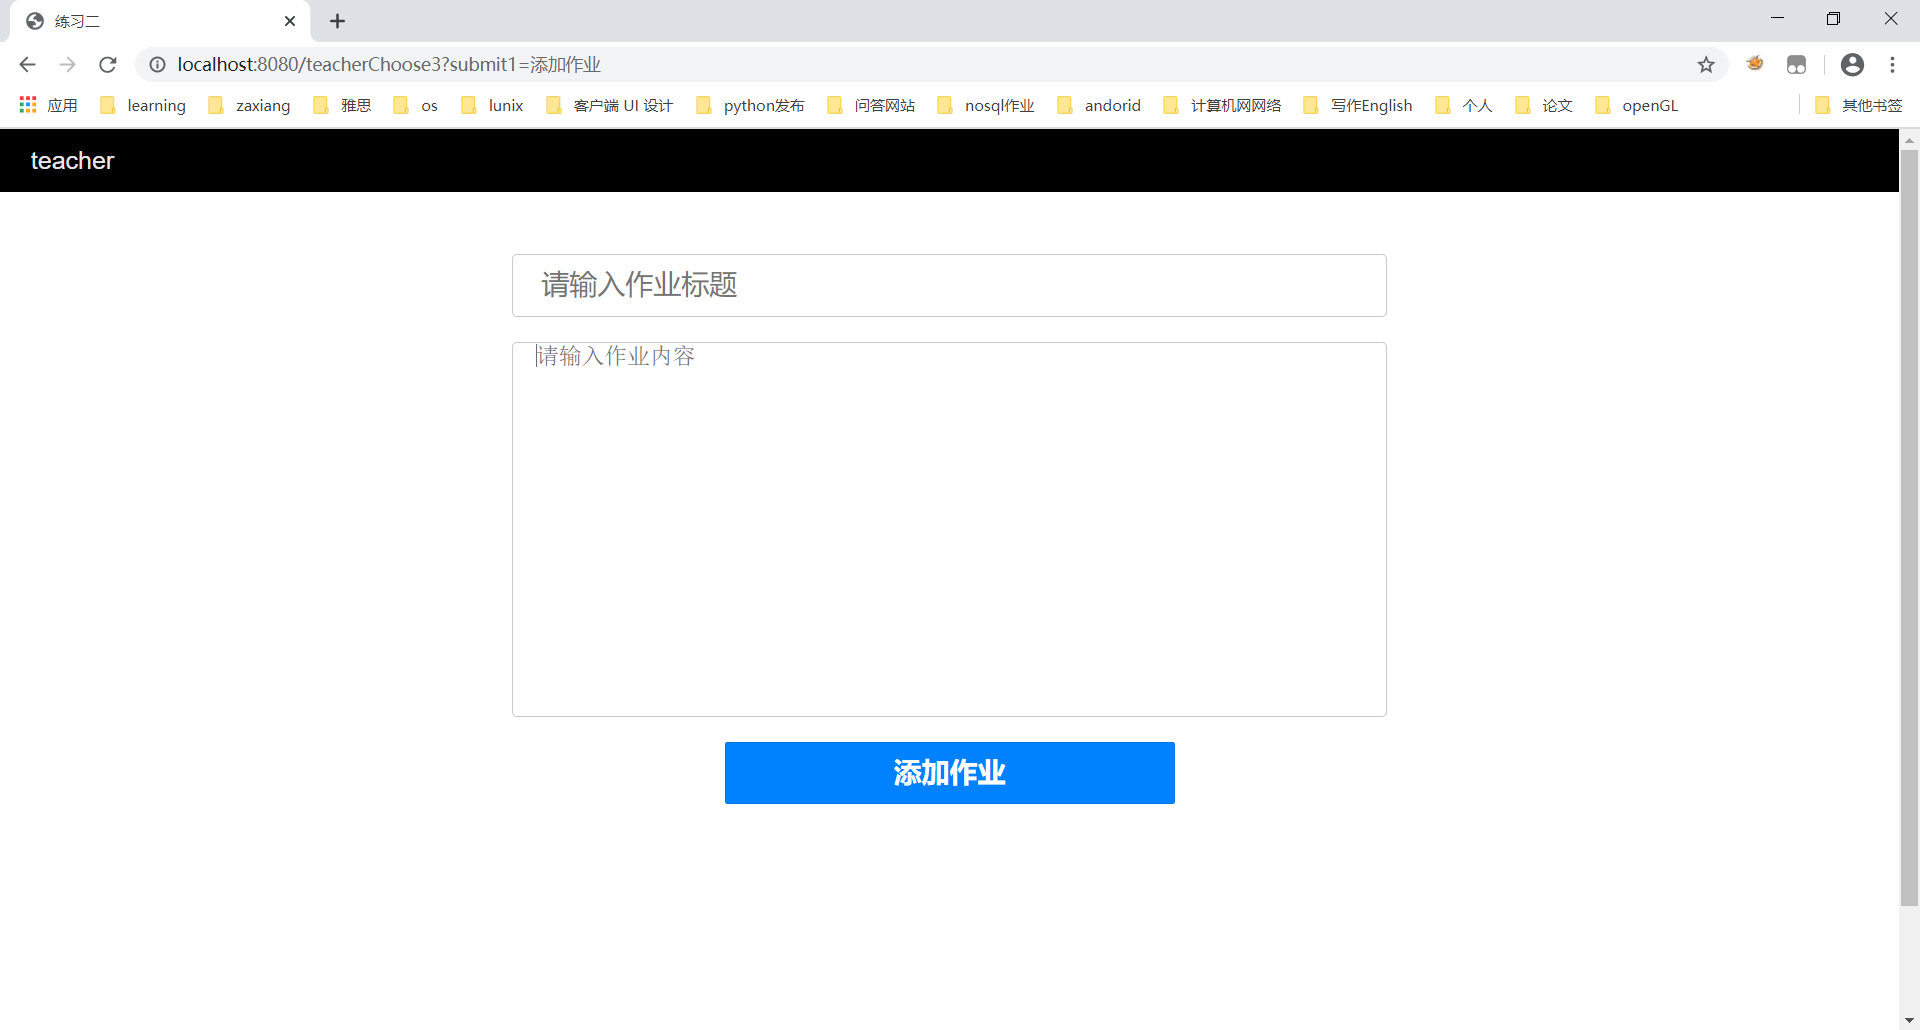Click the down arrow on the scrollbar
The width and height of the screenshot is (1920, 1030).
(x=1910, y=1019)
